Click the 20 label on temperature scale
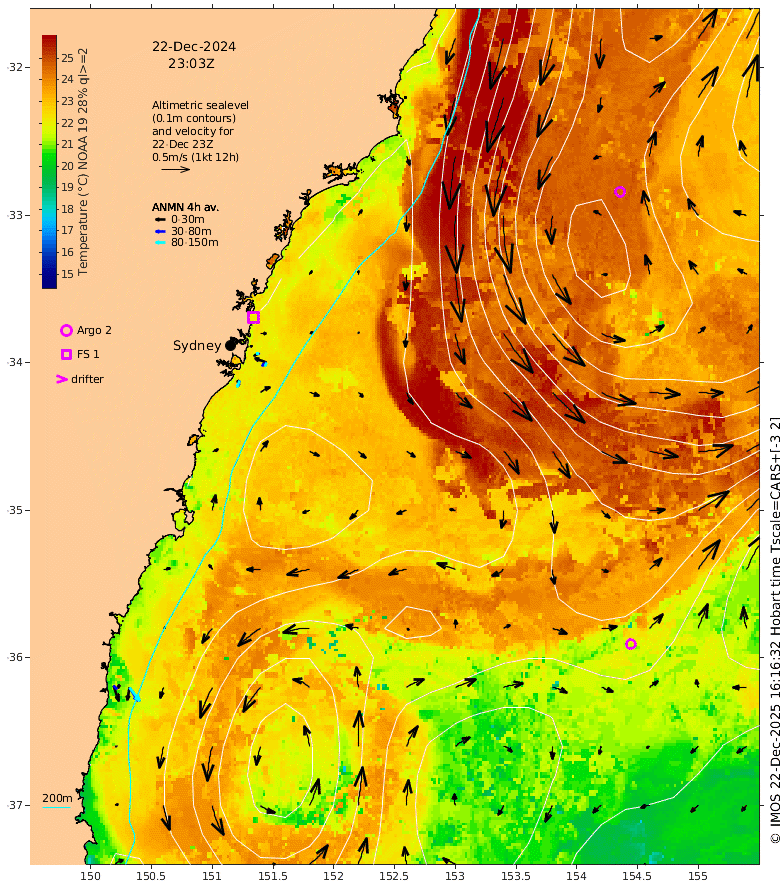780x890 pixels. point(68,166)
